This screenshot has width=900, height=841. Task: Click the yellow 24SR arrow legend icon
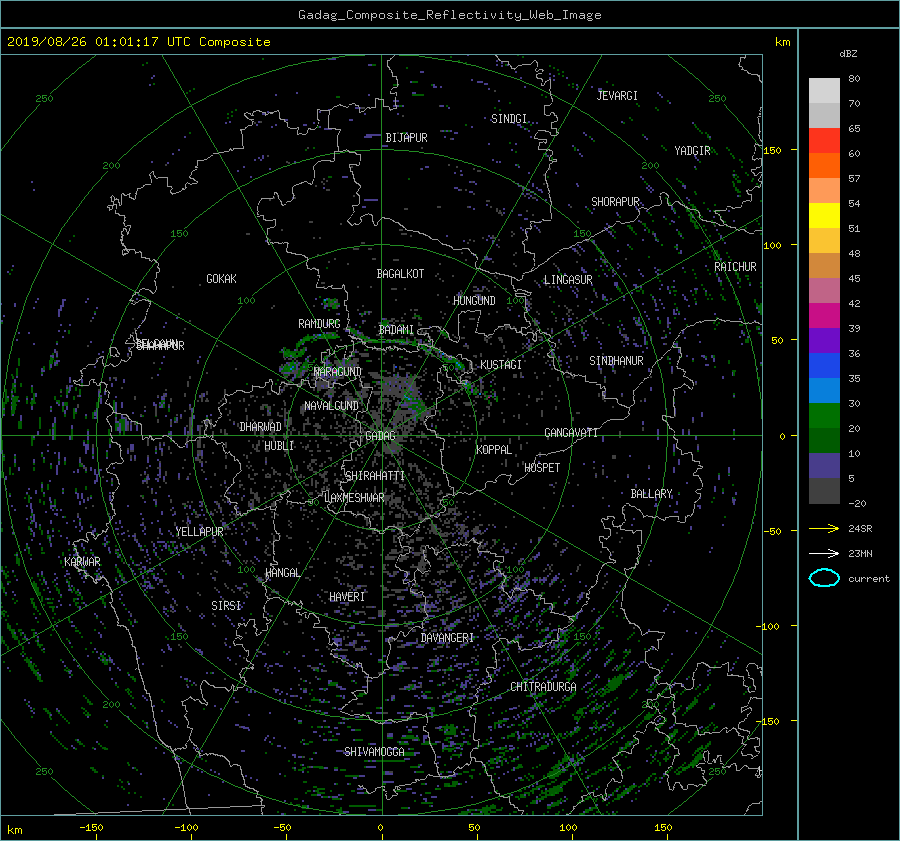click(824, 528)
